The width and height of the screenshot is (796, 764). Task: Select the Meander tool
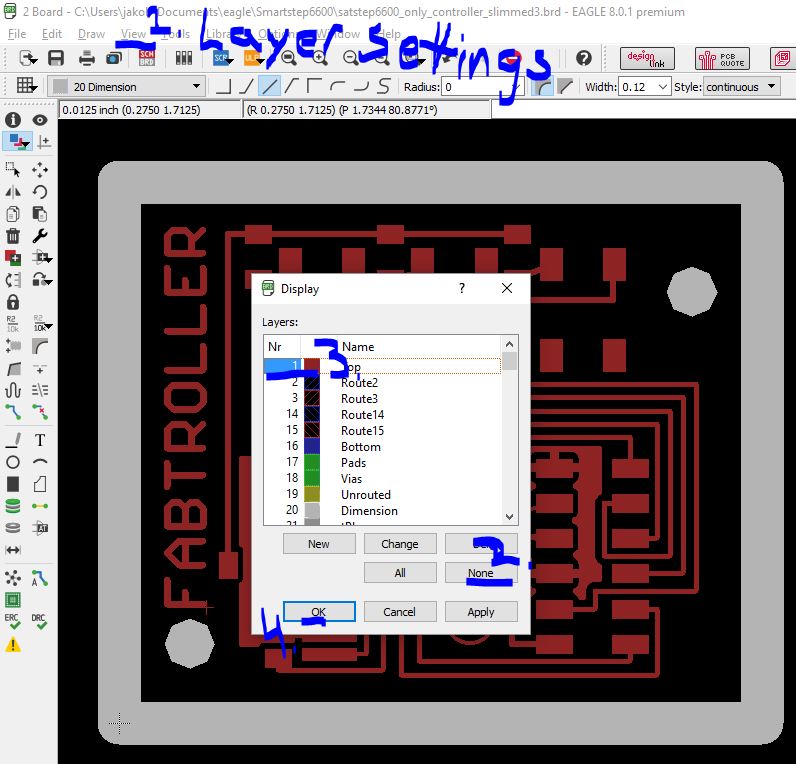13,390
